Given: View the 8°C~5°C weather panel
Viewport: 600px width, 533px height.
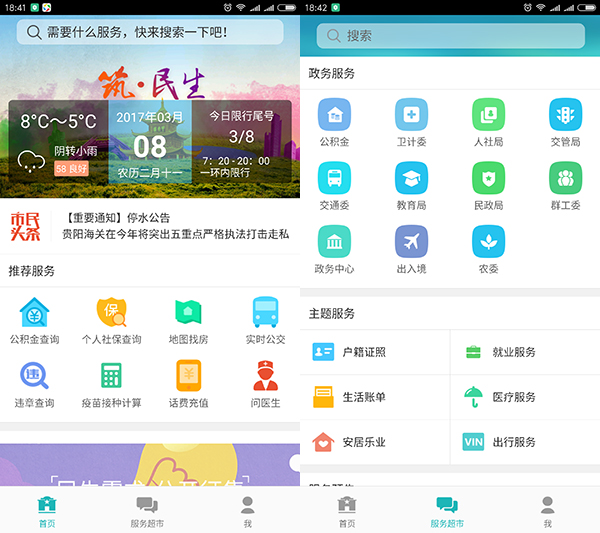Looking at the screenshot, I should 59,142.
